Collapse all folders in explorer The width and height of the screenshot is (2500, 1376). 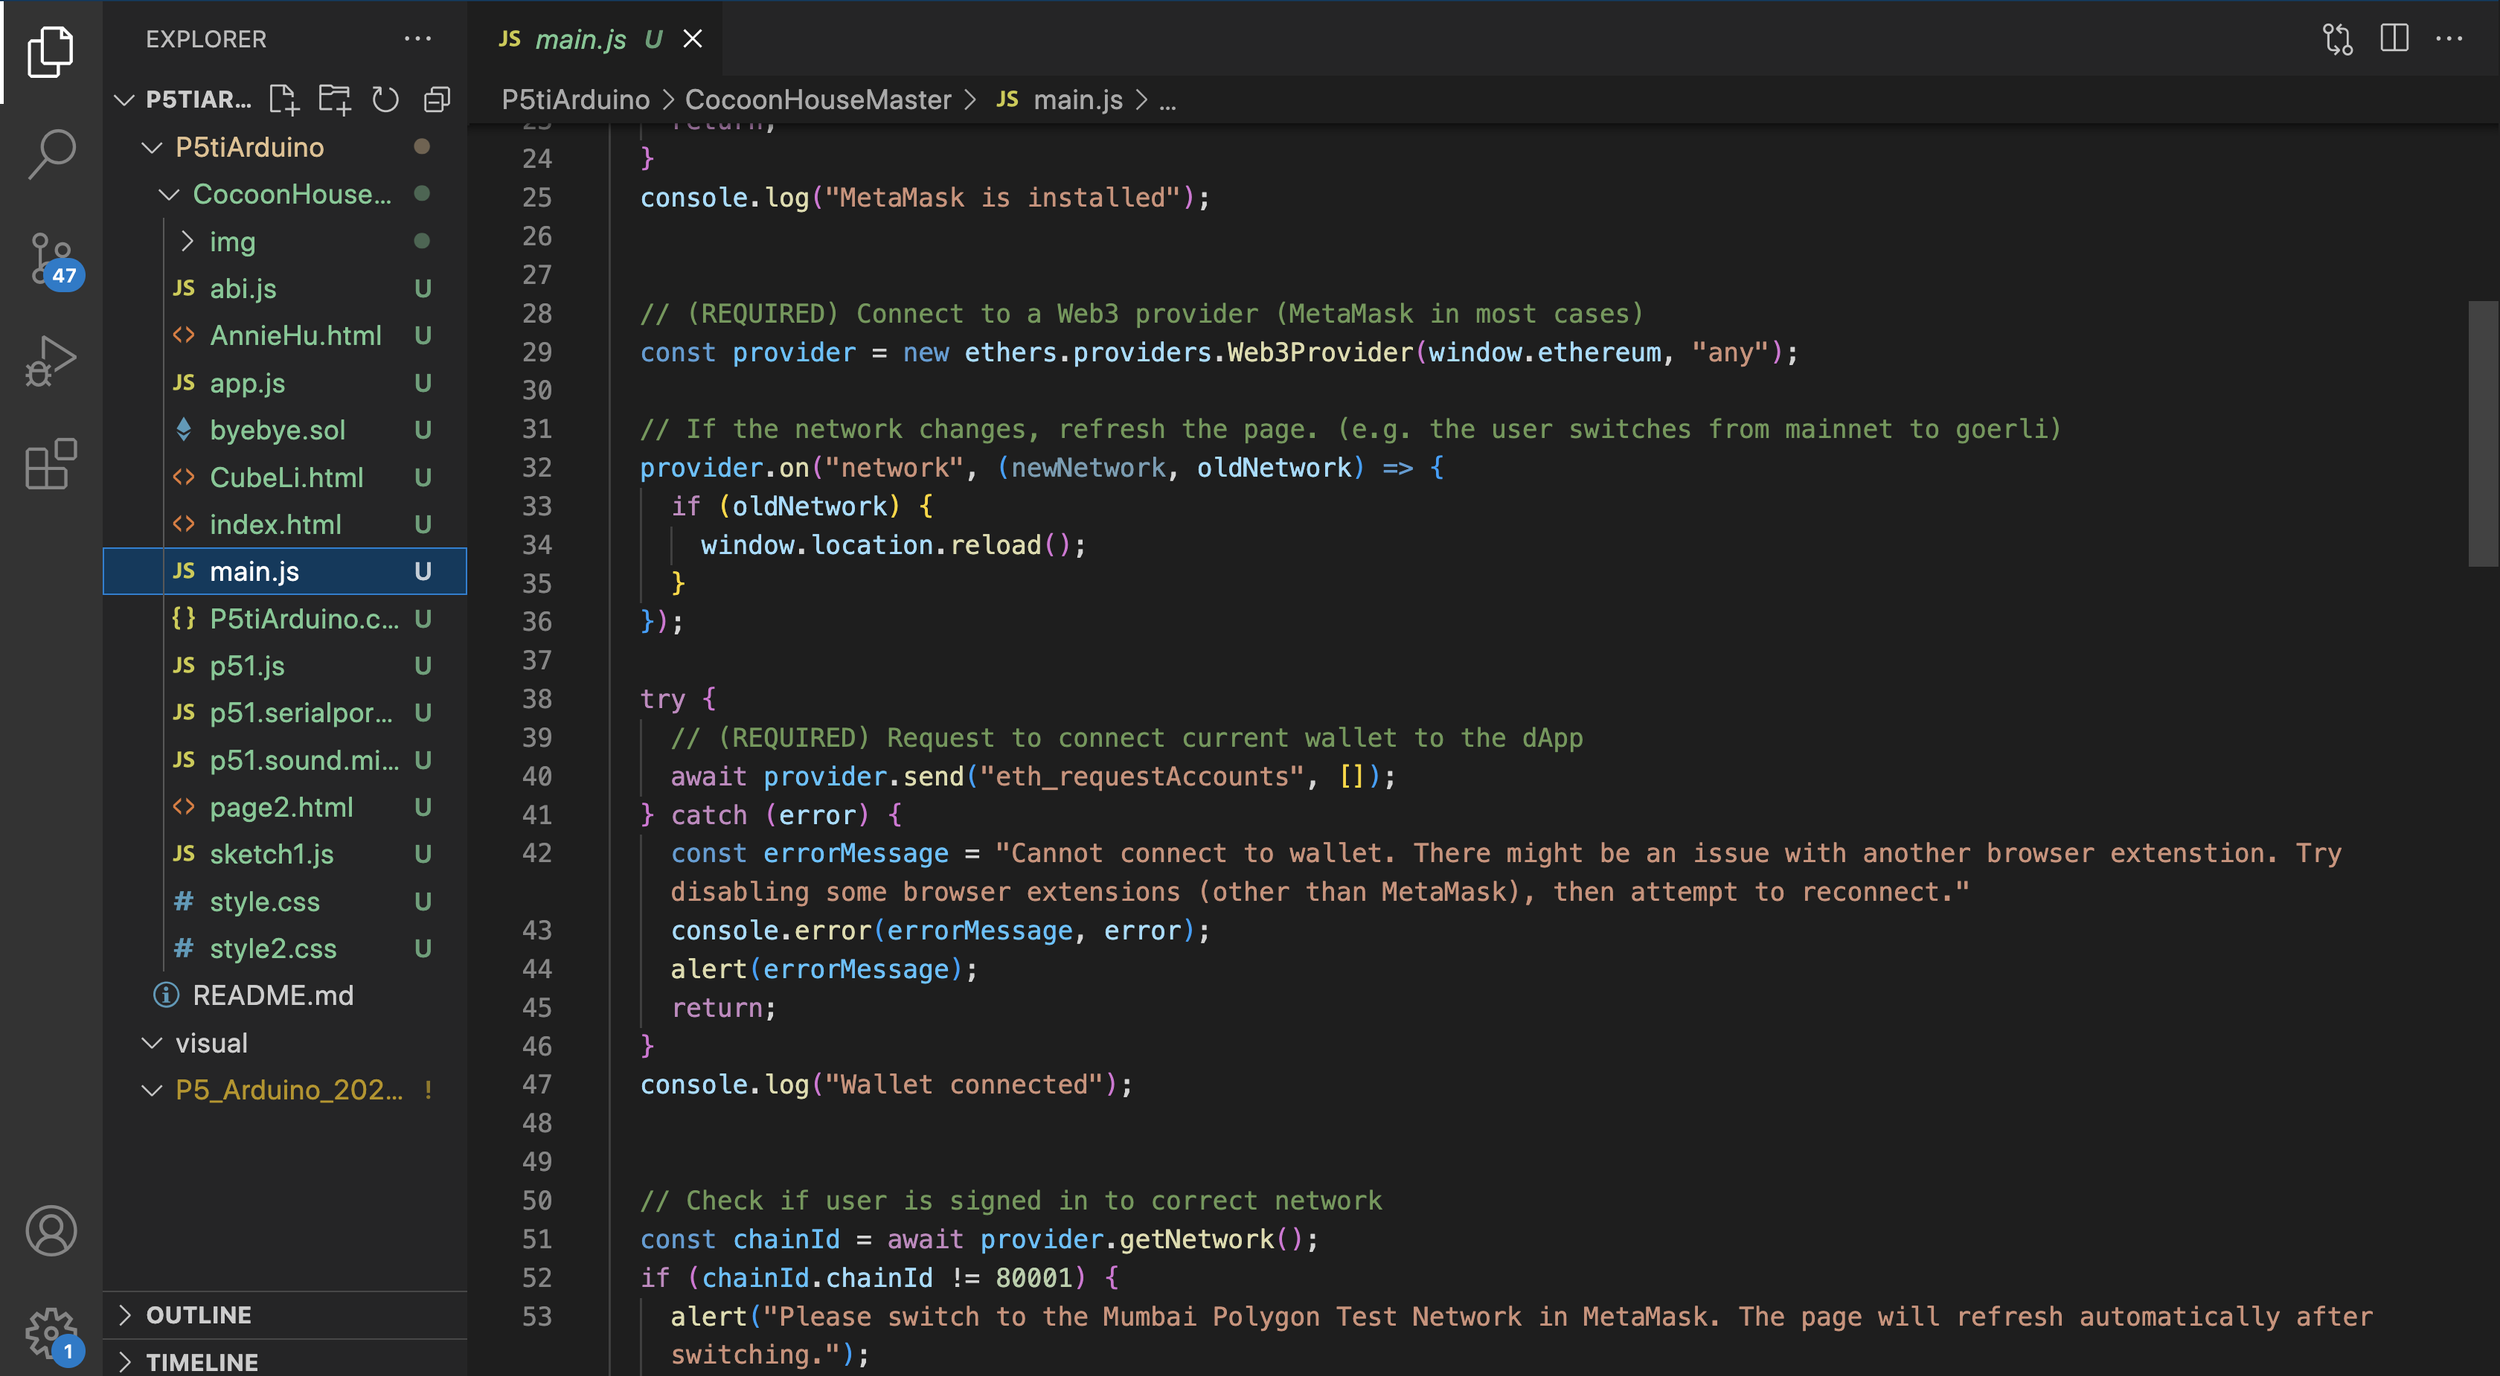tap(437, 99)
